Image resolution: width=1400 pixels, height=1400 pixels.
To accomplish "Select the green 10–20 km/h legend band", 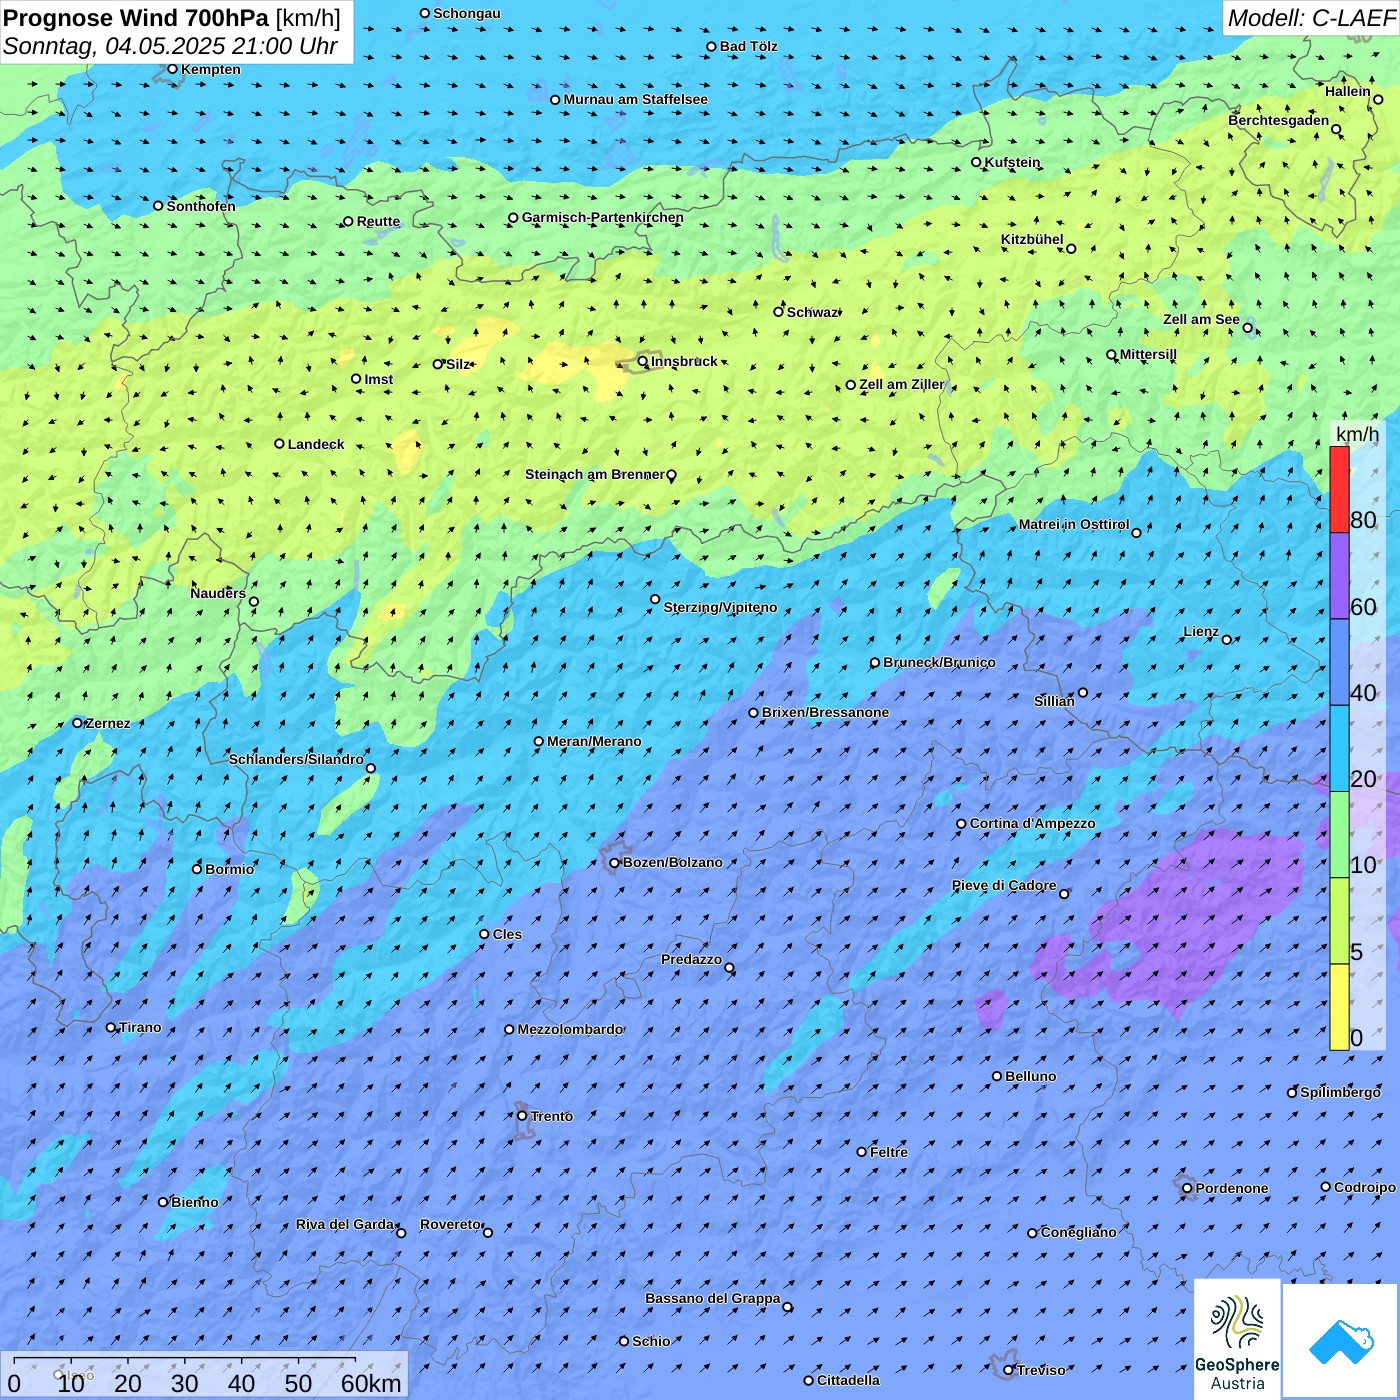I will (1339, 835).
